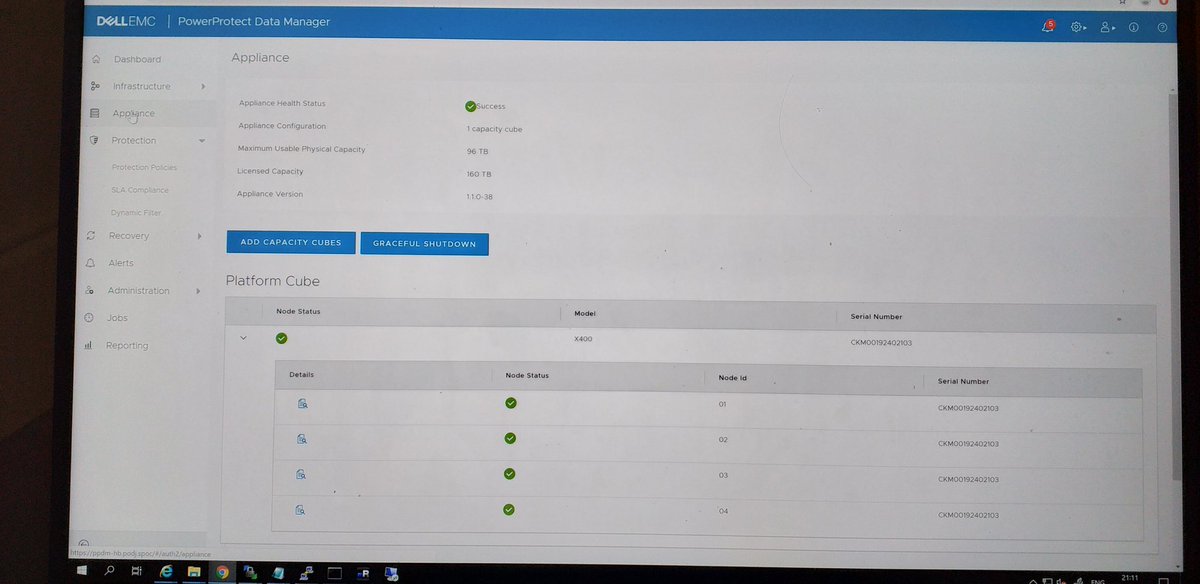Click X400 platform cube status checkmark

click(x=281, y=338)
